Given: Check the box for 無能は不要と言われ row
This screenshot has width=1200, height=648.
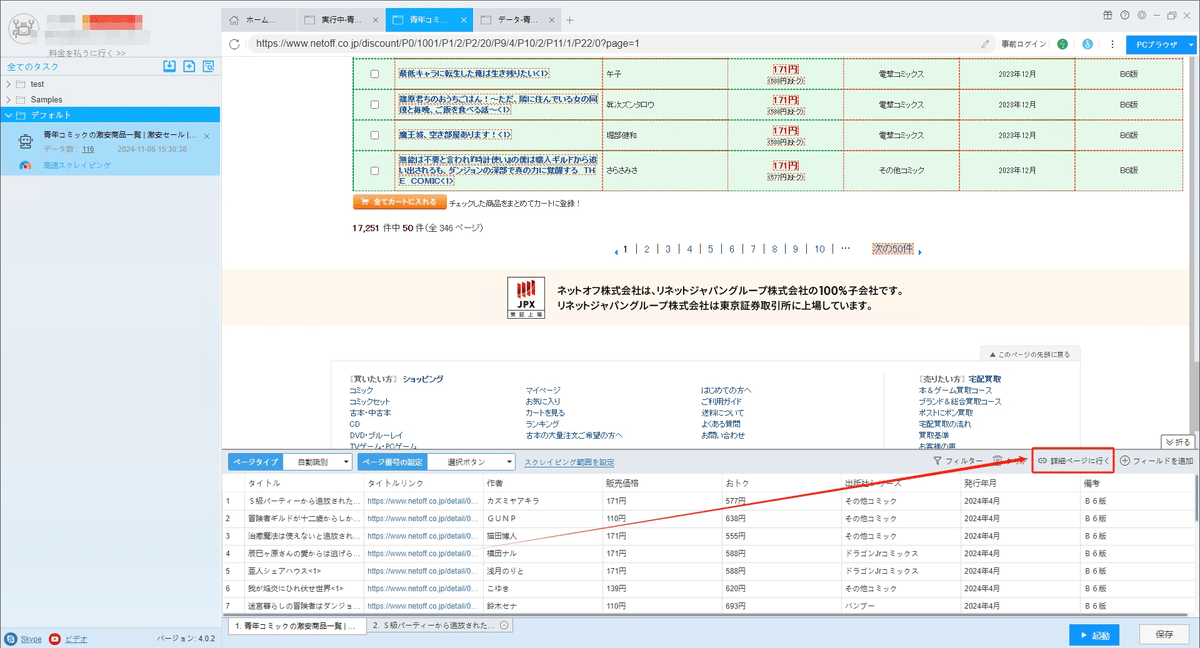Looking at the screenshot, I should click(x=375, y=170).
